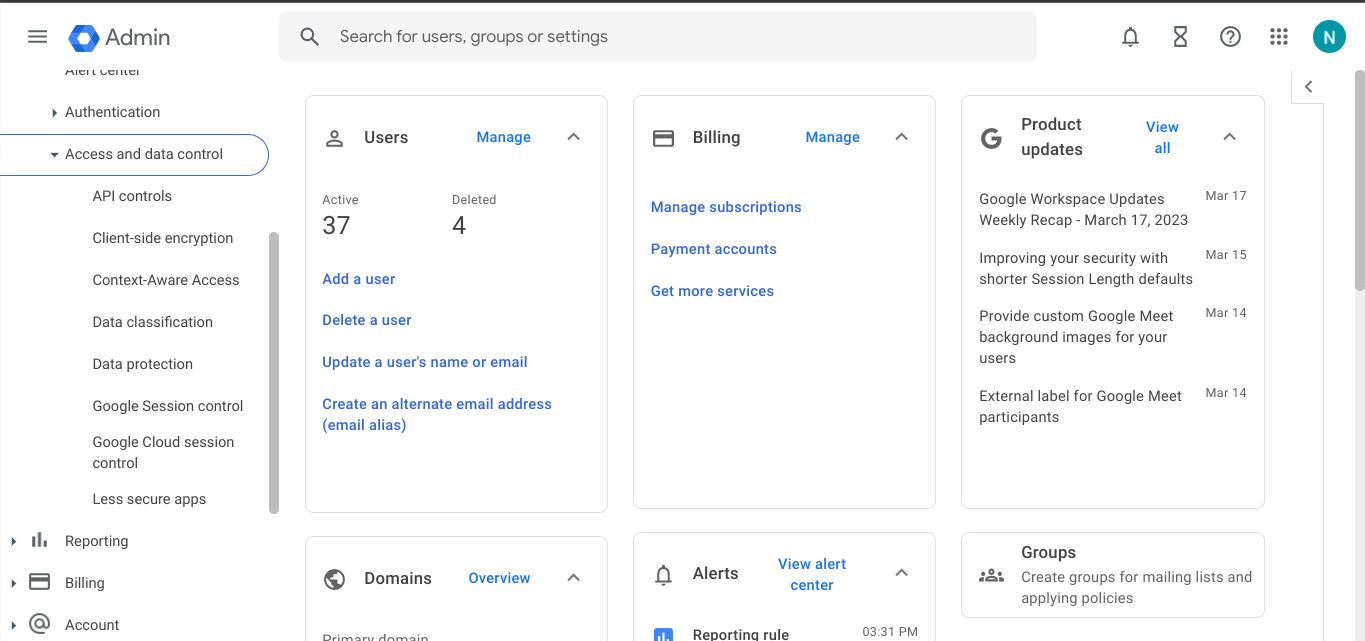
Task: Click View alert center link
Action: [x=812, y=574]
